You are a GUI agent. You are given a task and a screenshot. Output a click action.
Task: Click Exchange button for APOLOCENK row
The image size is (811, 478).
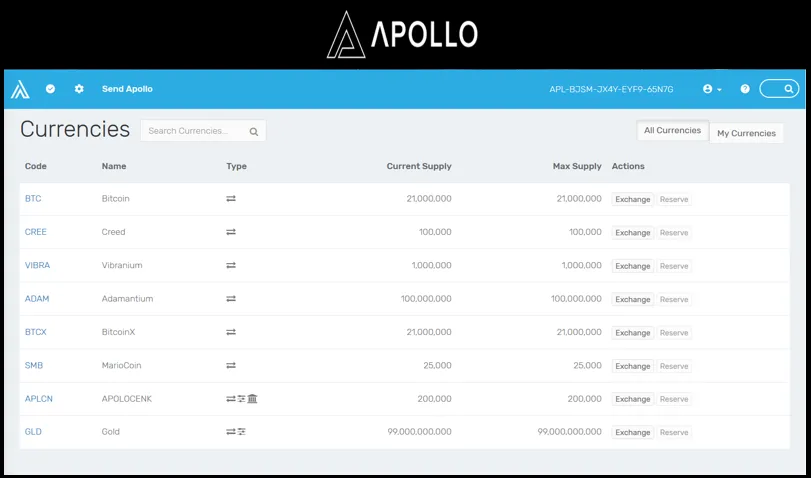point(633,399)
